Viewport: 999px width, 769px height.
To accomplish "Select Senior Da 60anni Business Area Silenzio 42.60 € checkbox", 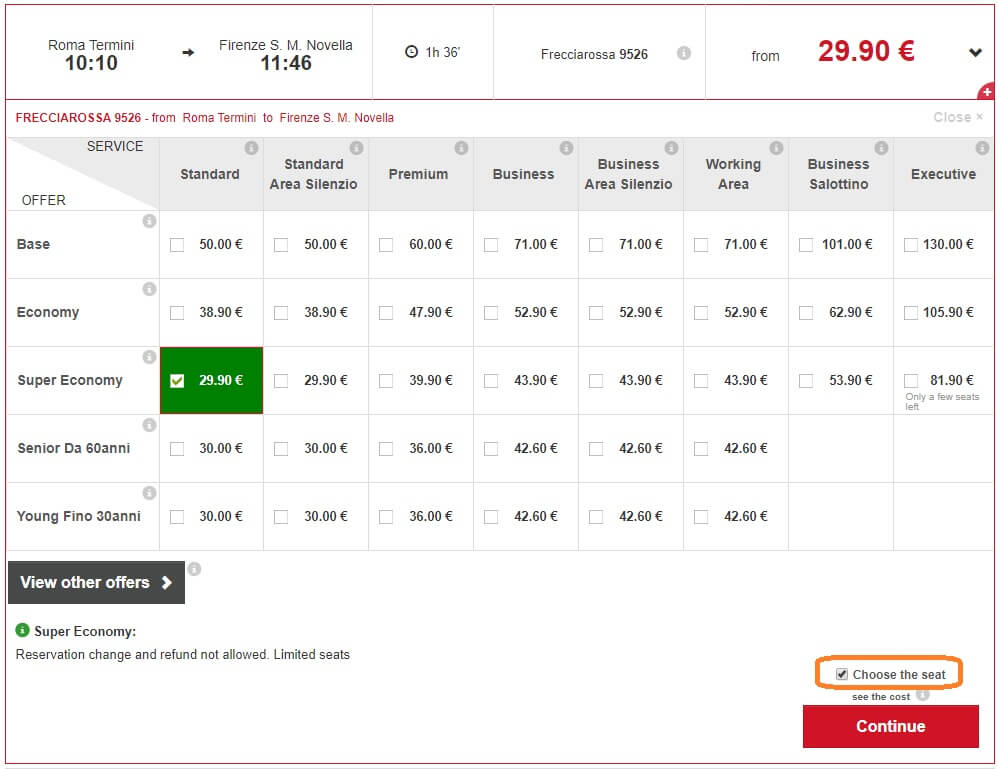I will click(x=596, y=449).
